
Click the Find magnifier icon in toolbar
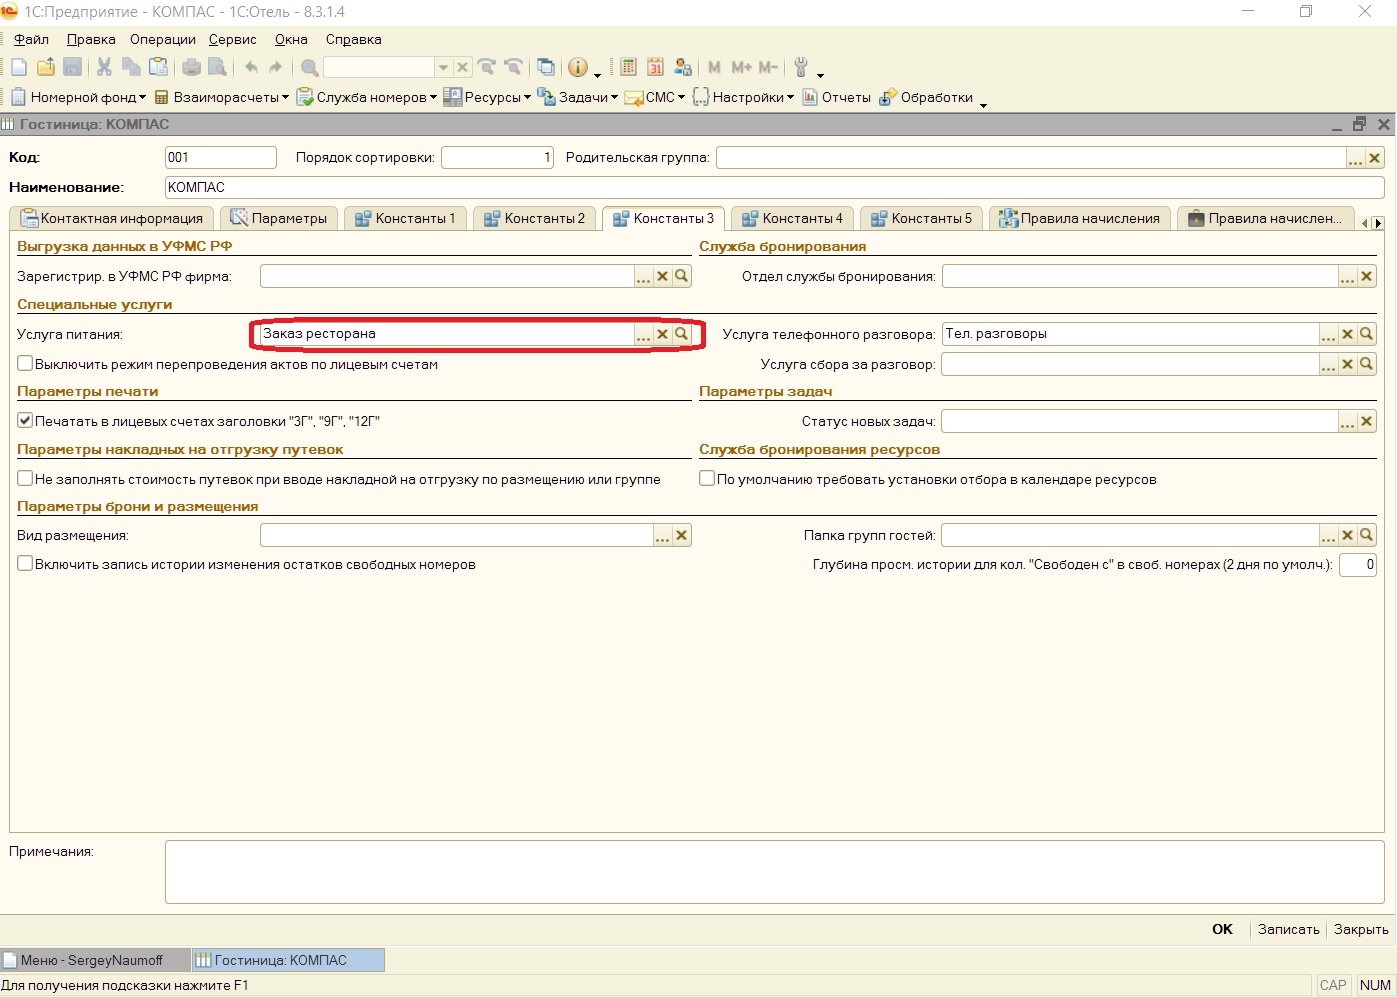click(x=310, y=67)
